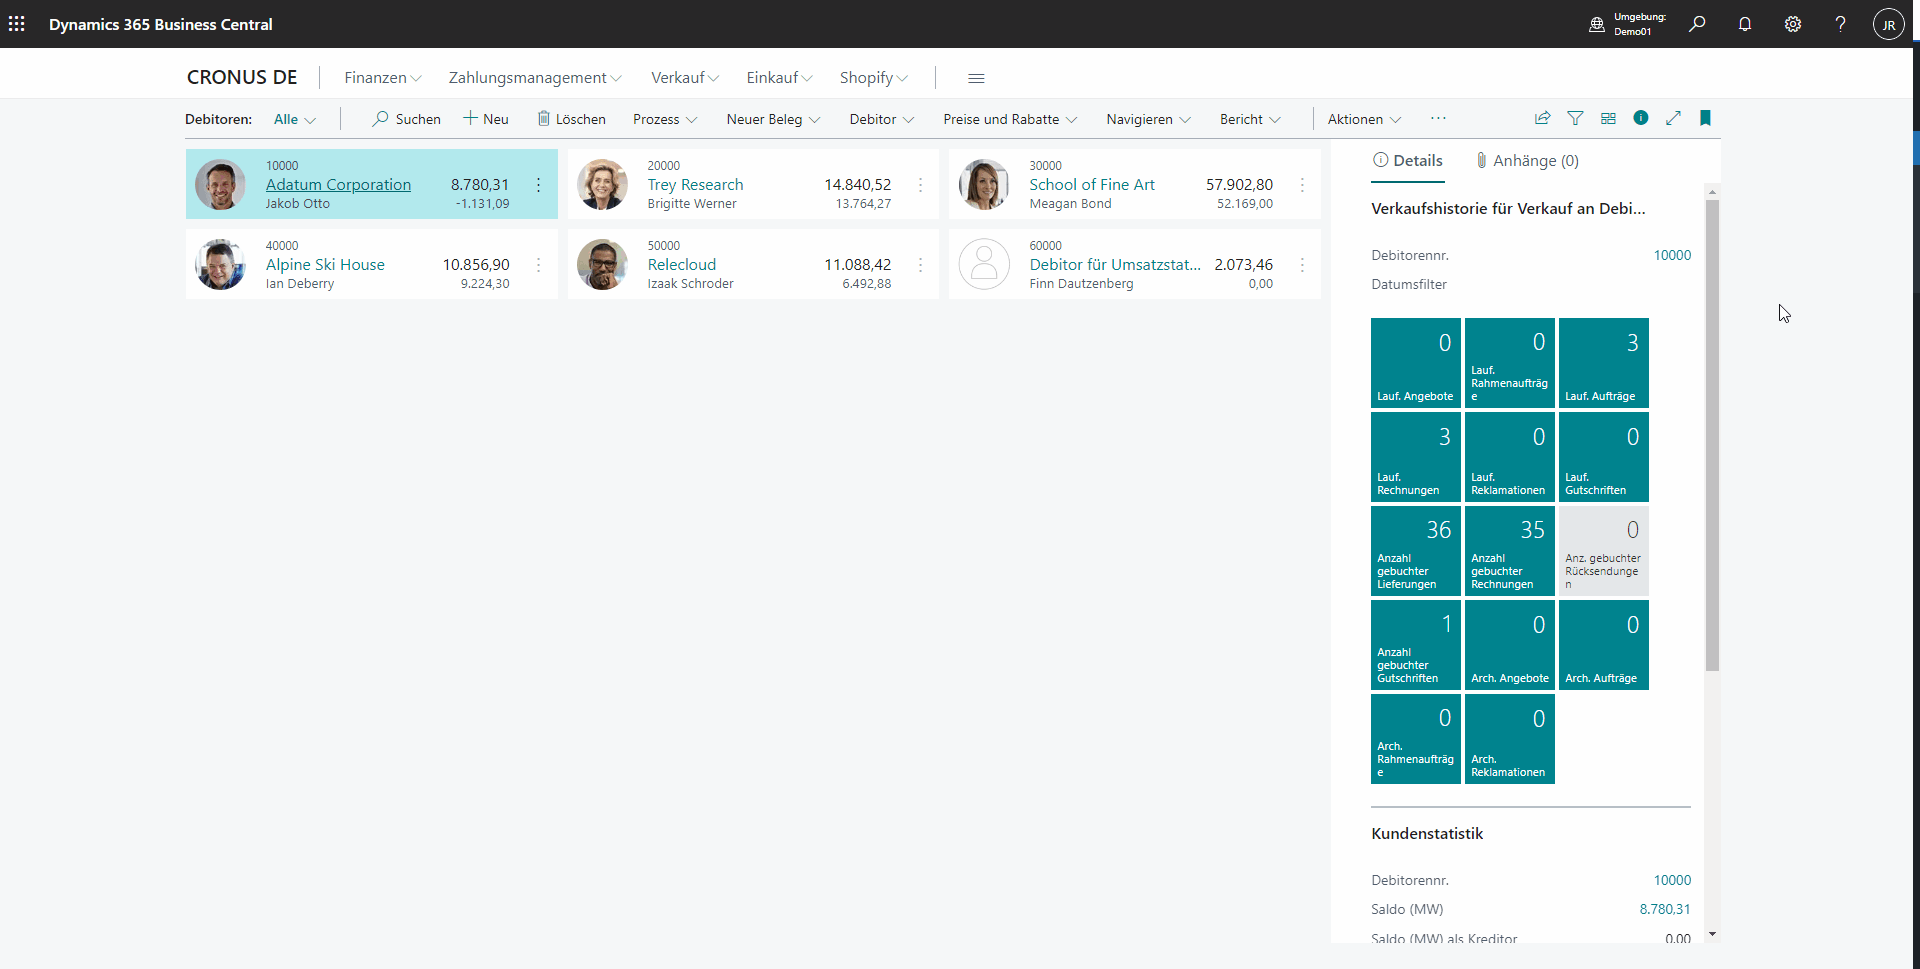Open the Bericht menu
This screenshot has width=1920, height=969.
coord(1250,119)
